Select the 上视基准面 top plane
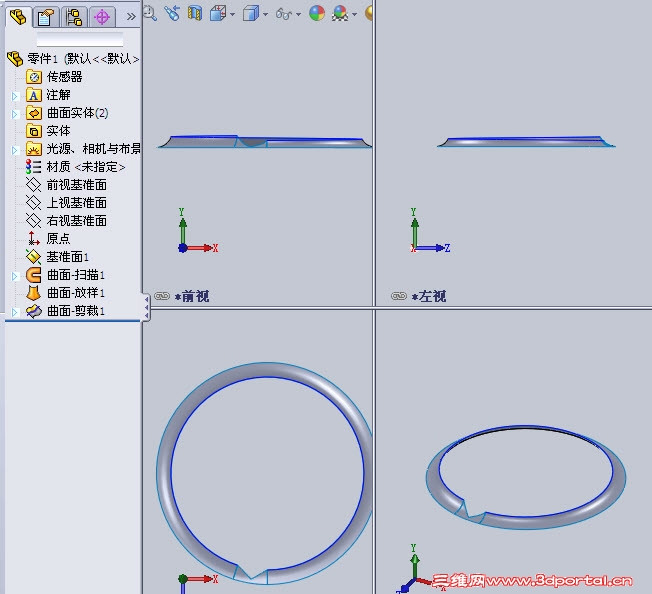The height and width of the screenshot is (594, 652). (77, 202)
